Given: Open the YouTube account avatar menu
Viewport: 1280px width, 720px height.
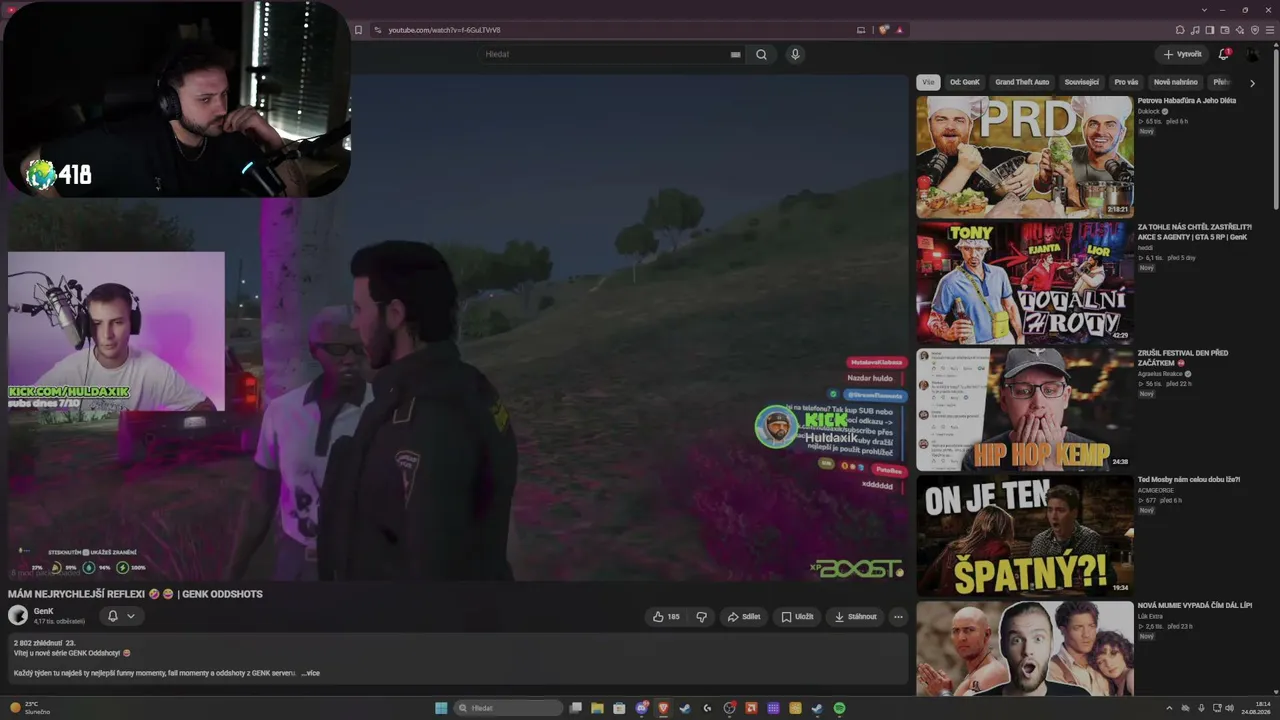Looking at the screenshot, I should click(1252, 54).
